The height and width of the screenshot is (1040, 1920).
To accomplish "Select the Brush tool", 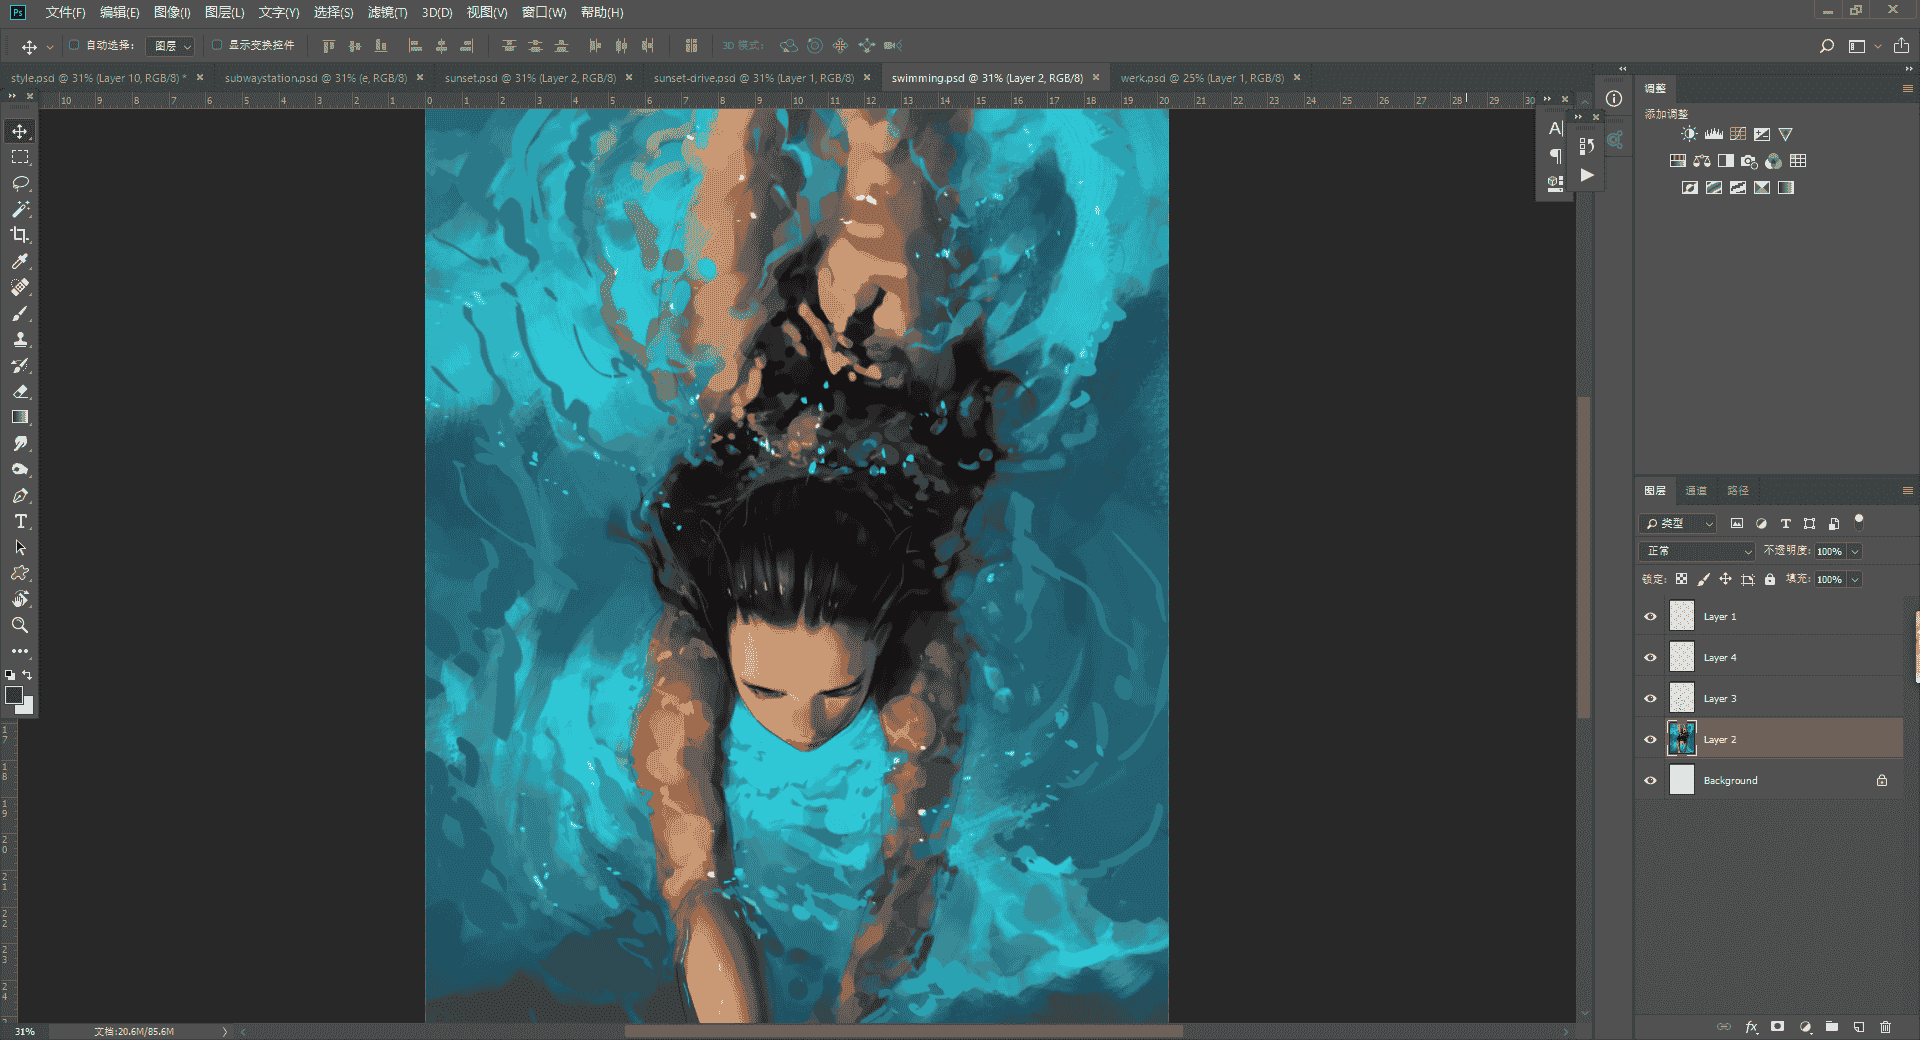I will click(x=20, y=314).
